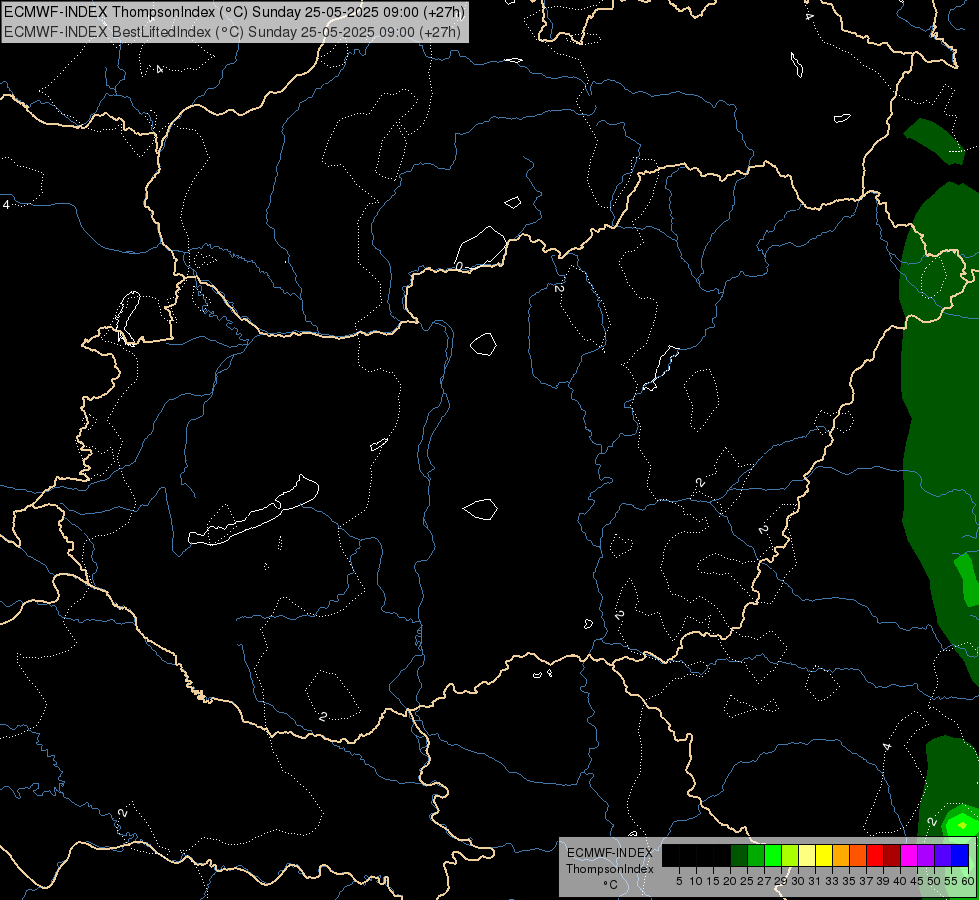Click the legend tick label 40
Viewport: 979px width, 900px height.
coord(900,881)
